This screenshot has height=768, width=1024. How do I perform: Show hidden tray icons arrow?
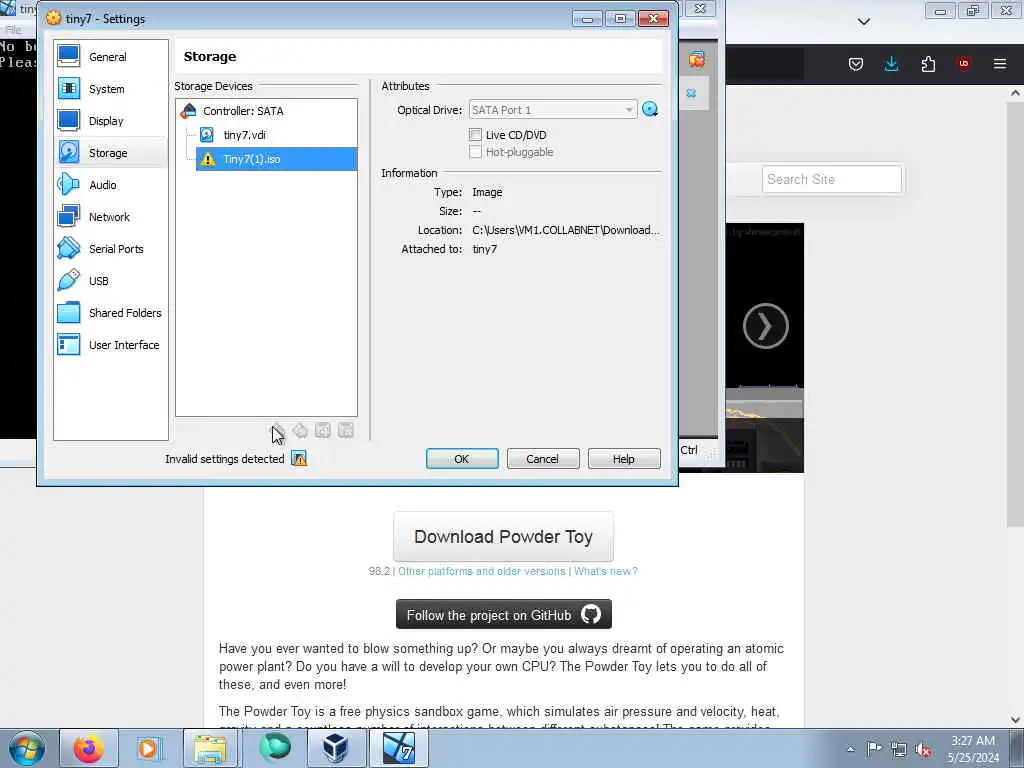(850, 749)
